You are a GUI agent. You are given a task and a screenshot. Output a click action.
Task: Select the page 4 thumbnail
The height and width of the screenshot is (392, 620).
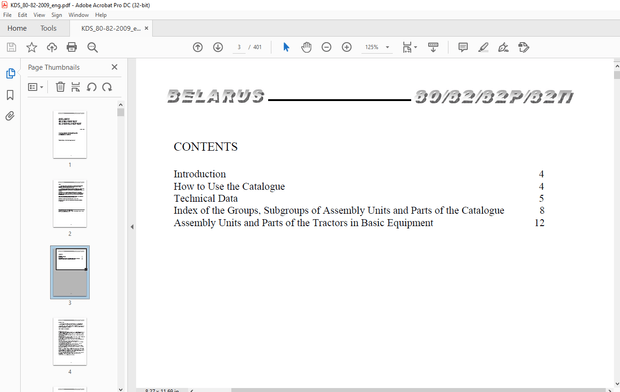(70, 342)
